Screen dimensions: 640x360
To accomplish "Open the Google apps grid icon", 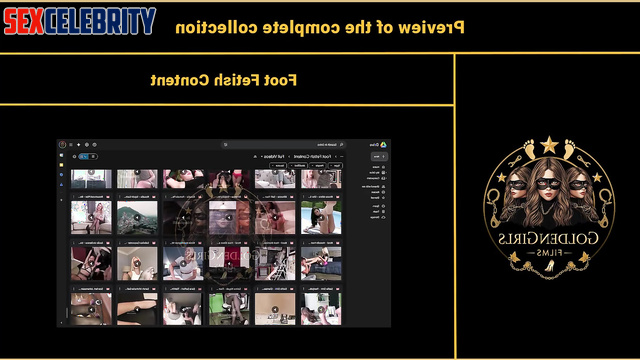I will [71, 144].
